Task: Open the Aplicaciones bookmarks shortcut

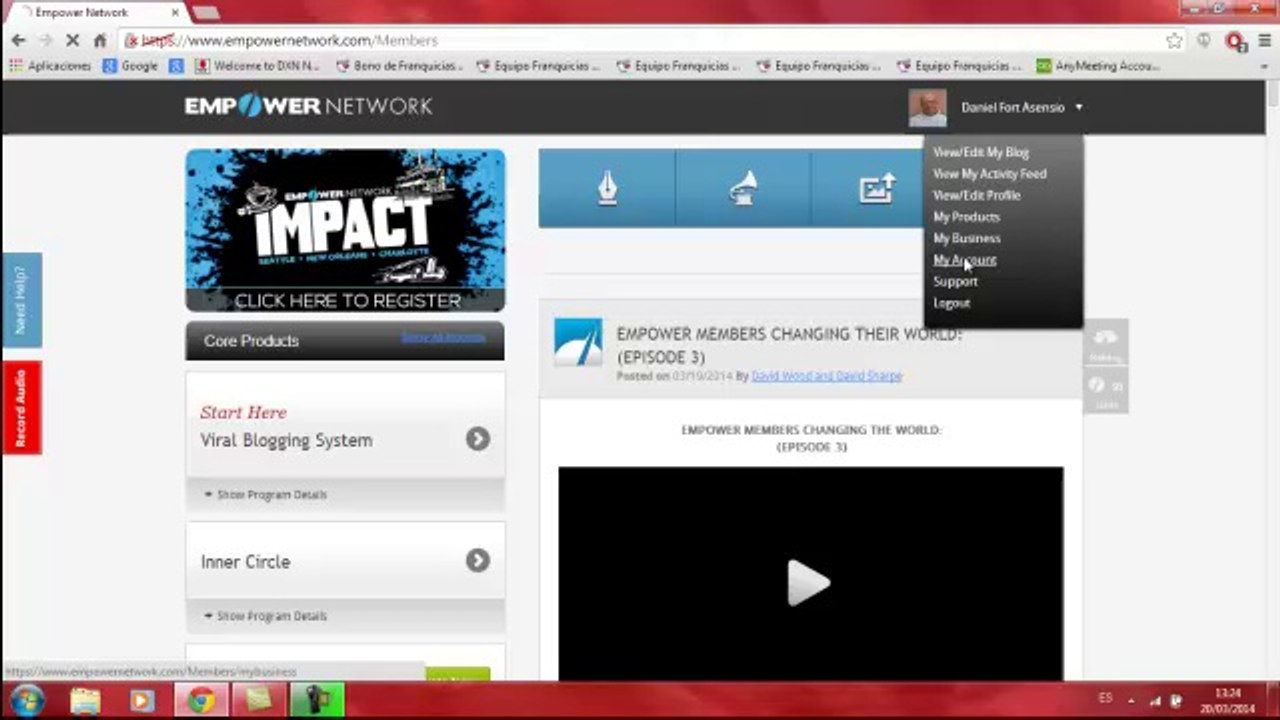Action: [x=49, y=66]
